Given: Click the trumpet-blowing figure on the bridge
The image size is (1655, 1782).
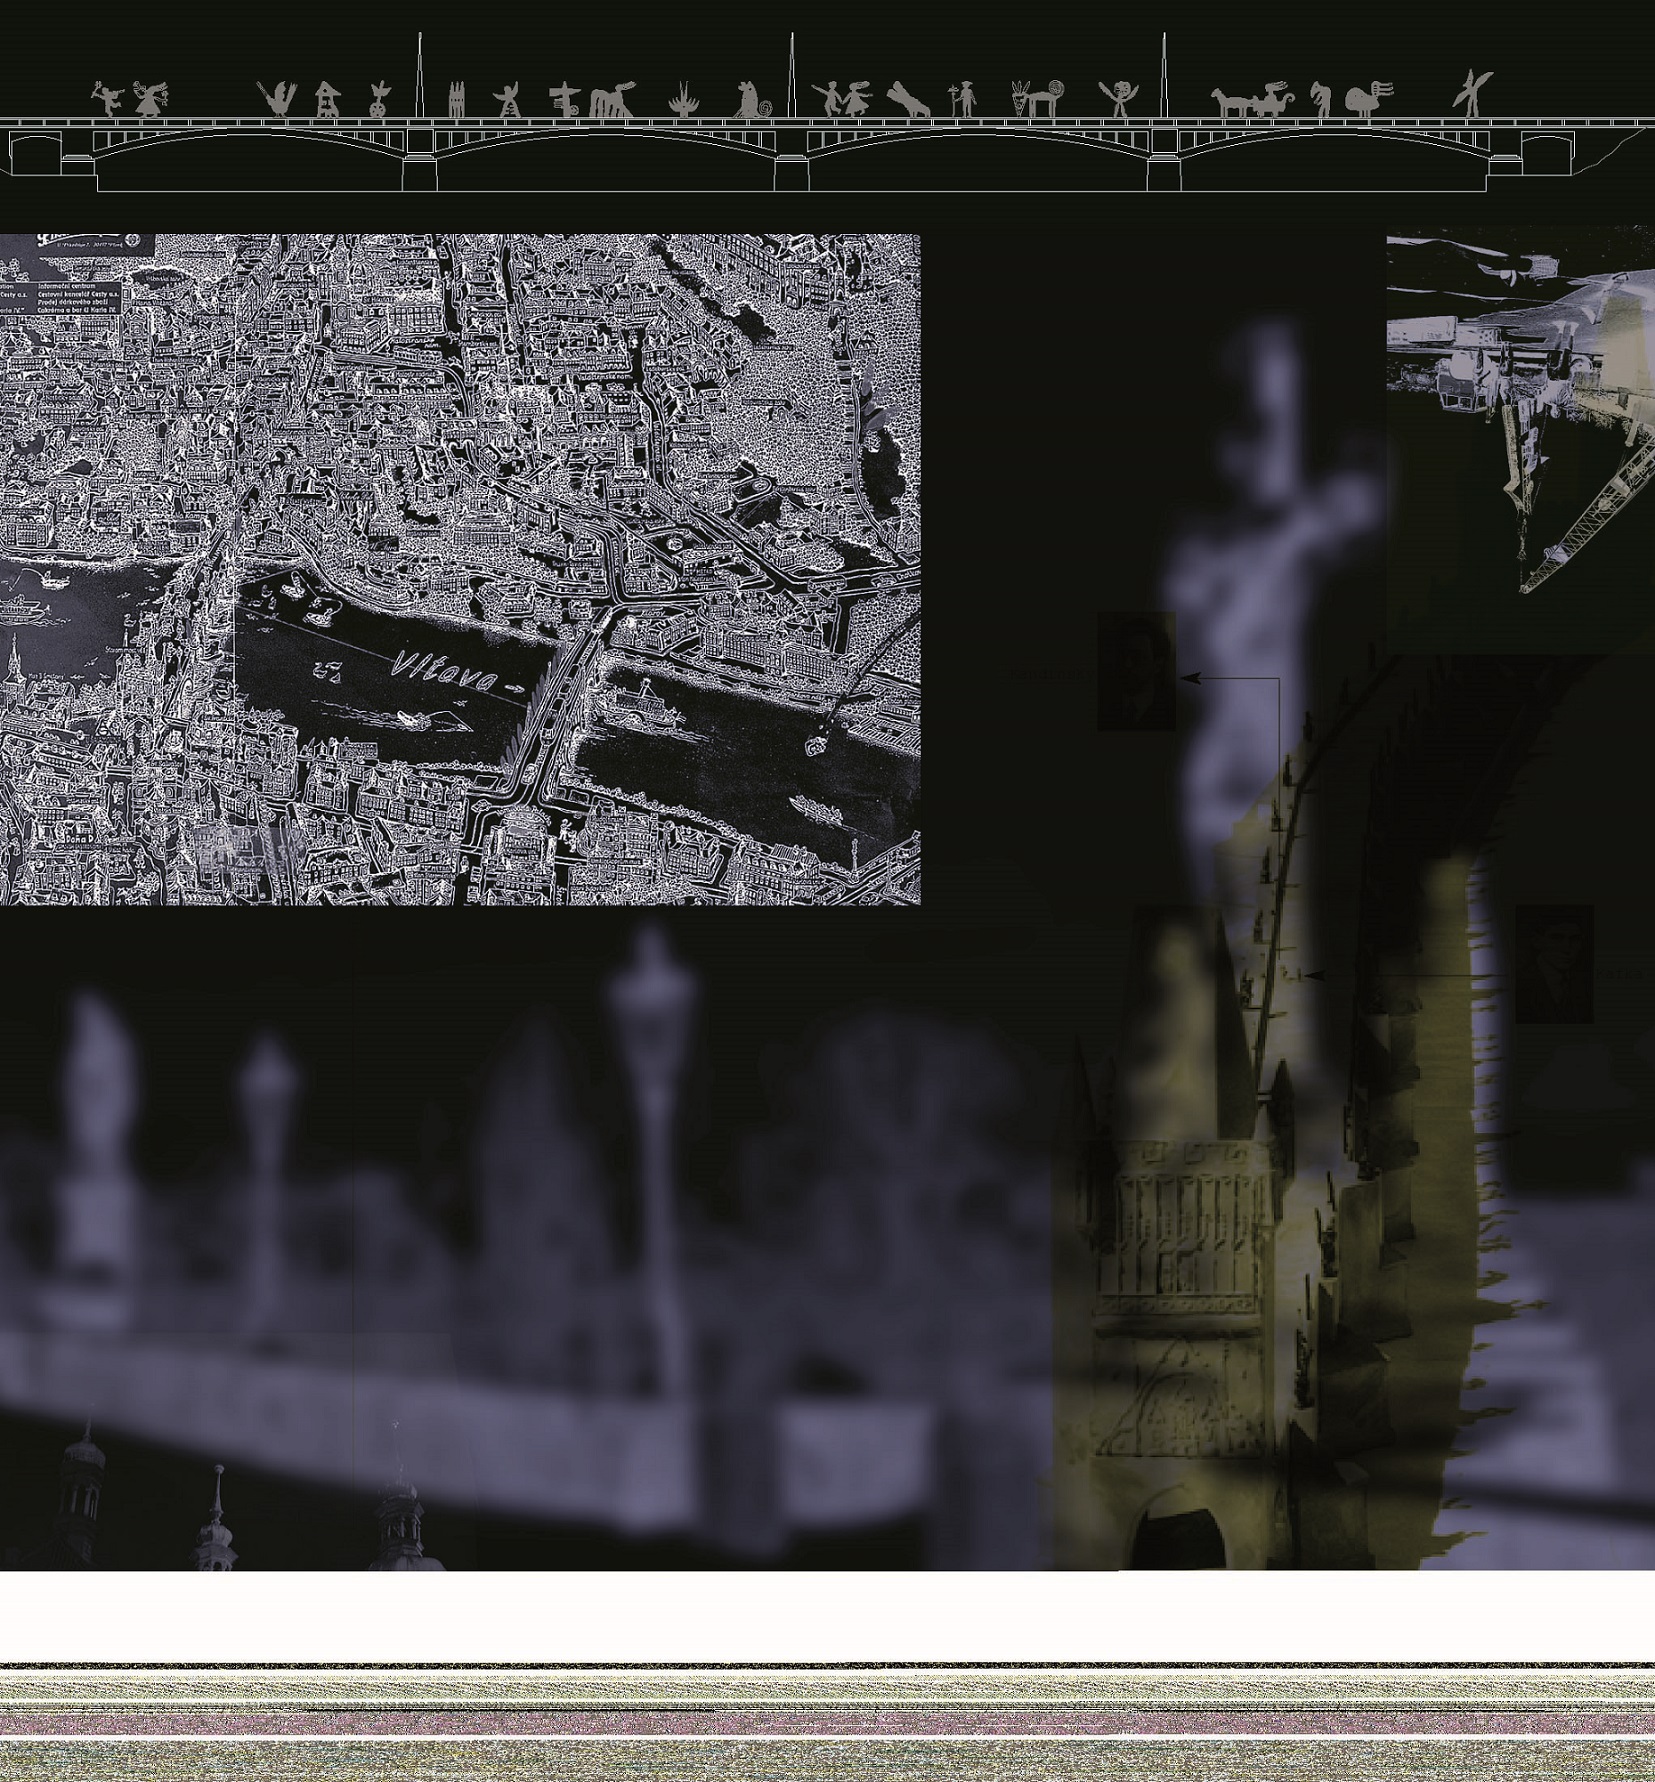Looking at the screenshot, I should tap(108, 99).
